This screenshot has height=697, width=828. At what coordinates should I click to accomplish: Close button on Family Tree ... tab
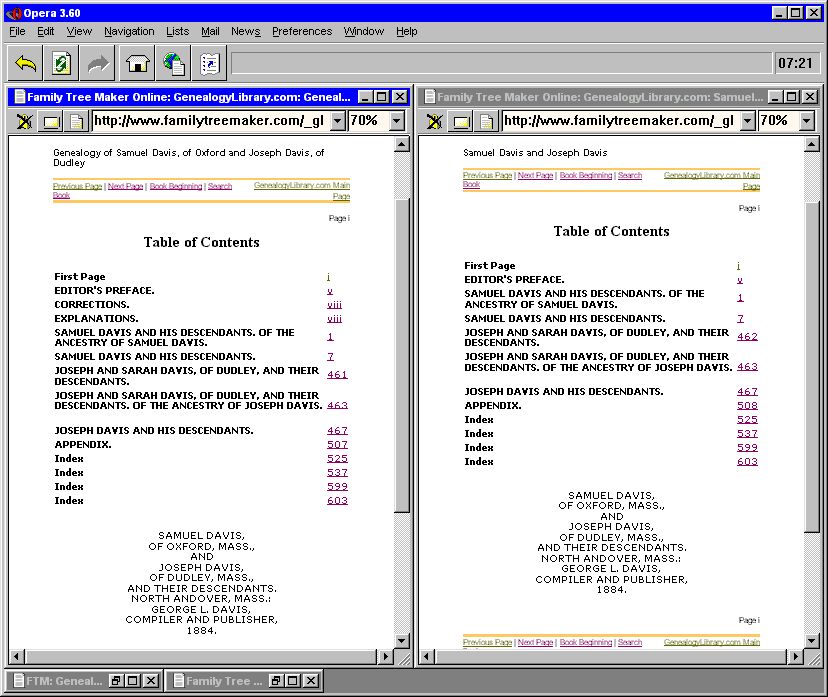point(311,681)
